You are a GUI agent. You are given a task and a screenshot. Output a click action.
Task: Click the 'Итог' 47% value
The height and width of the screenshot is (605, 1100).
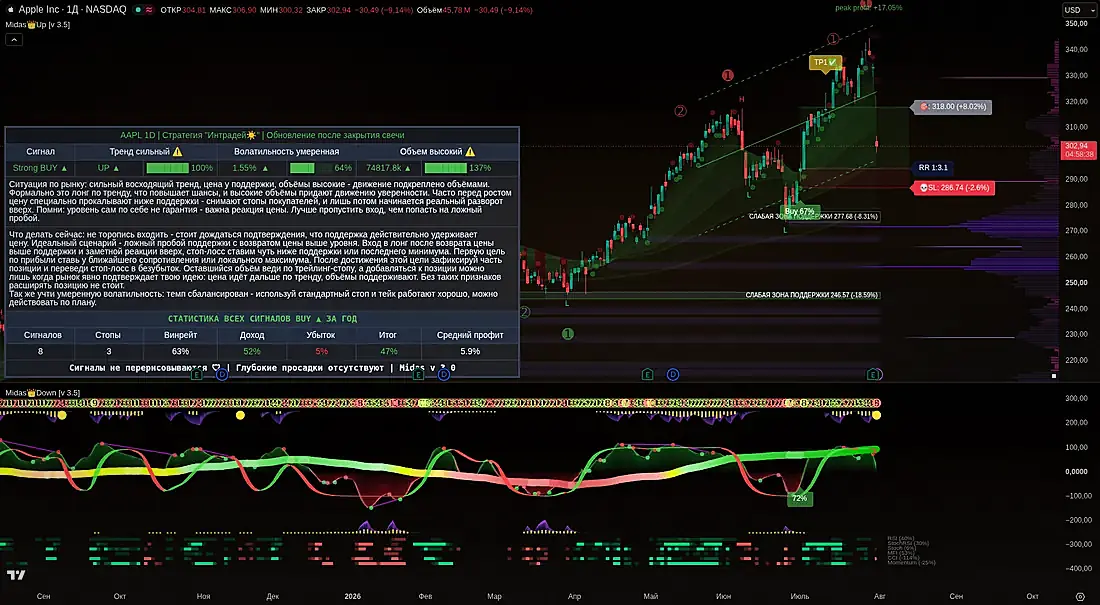388,351
